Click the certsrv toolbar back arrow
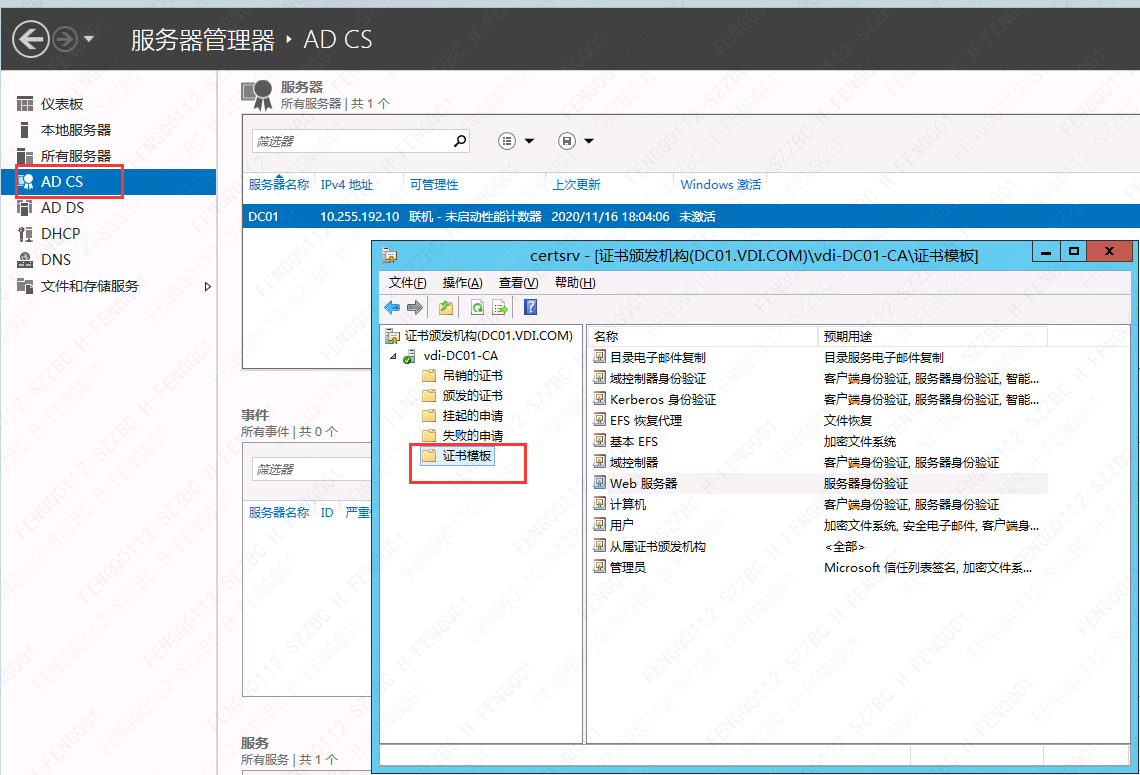Image resolution: width=1140 pixels, height=775 pixels. [393, 308]
